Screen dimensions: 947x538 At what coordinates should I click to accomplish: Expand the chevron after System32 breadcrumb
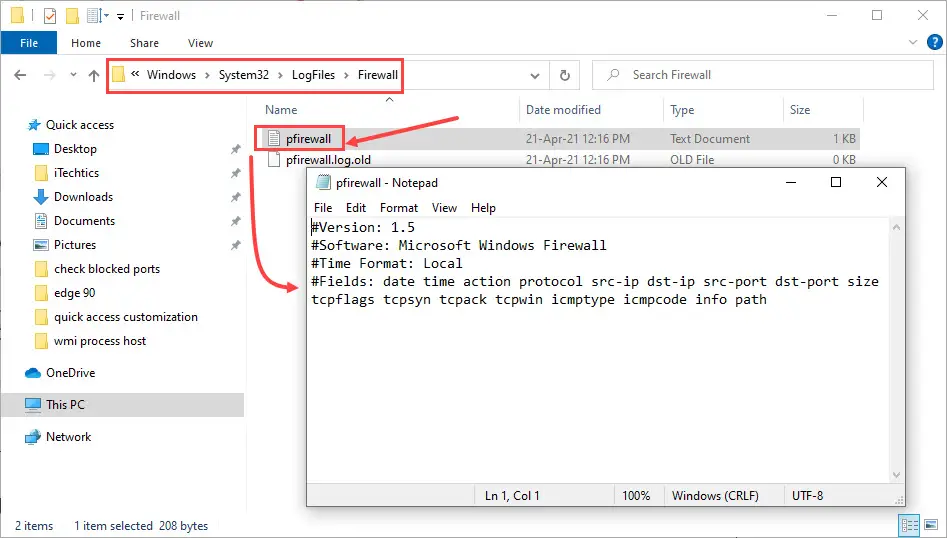[280, 75]
